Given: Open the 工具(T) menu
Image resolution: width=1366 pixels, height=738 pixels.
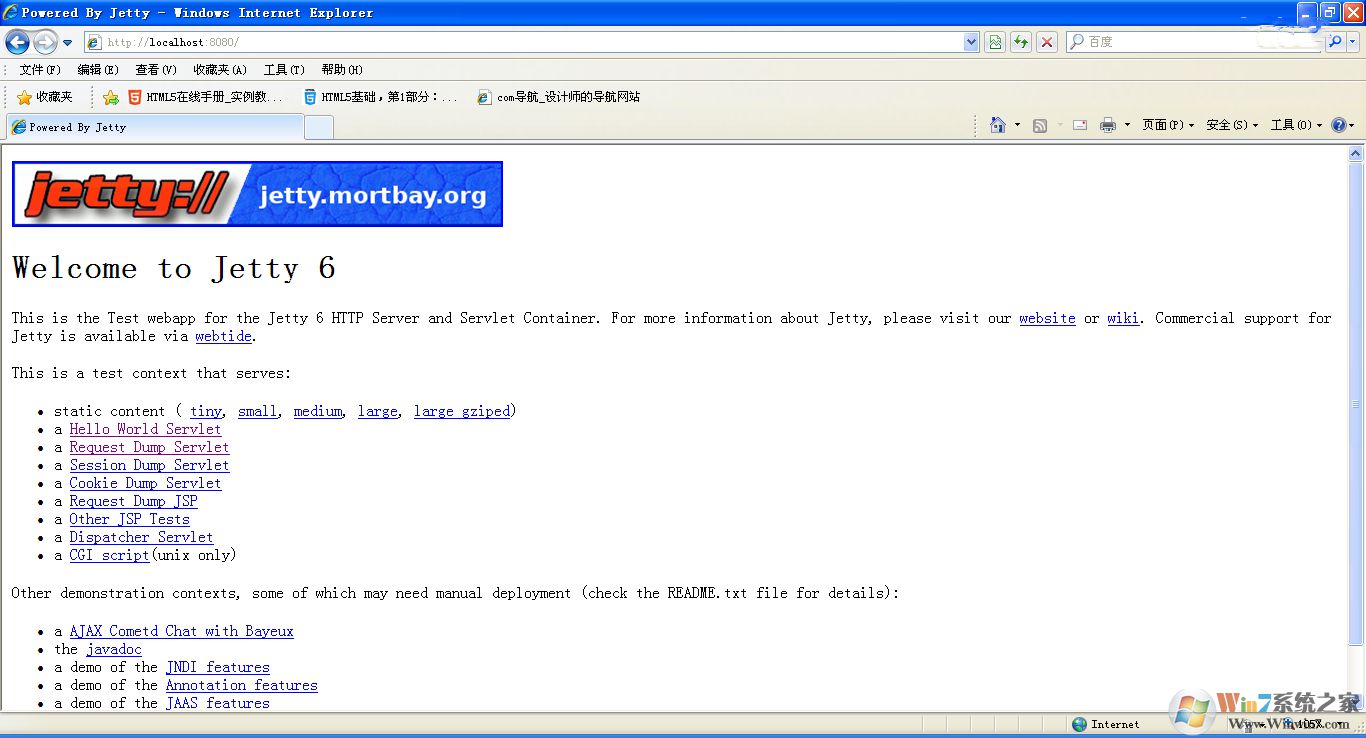Looking at the screenshot, I should point(284,70).
